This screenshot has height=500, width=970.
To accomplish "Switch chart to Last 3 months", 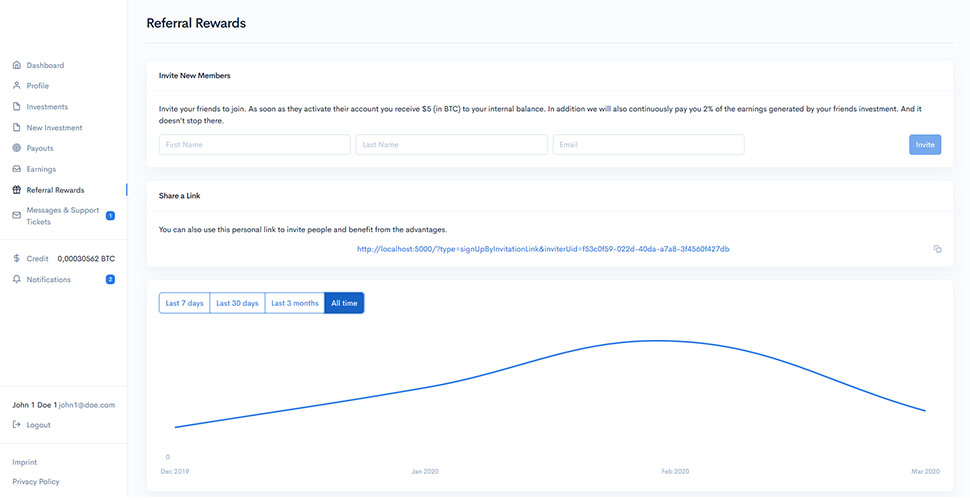I will (x=294, y=303).
